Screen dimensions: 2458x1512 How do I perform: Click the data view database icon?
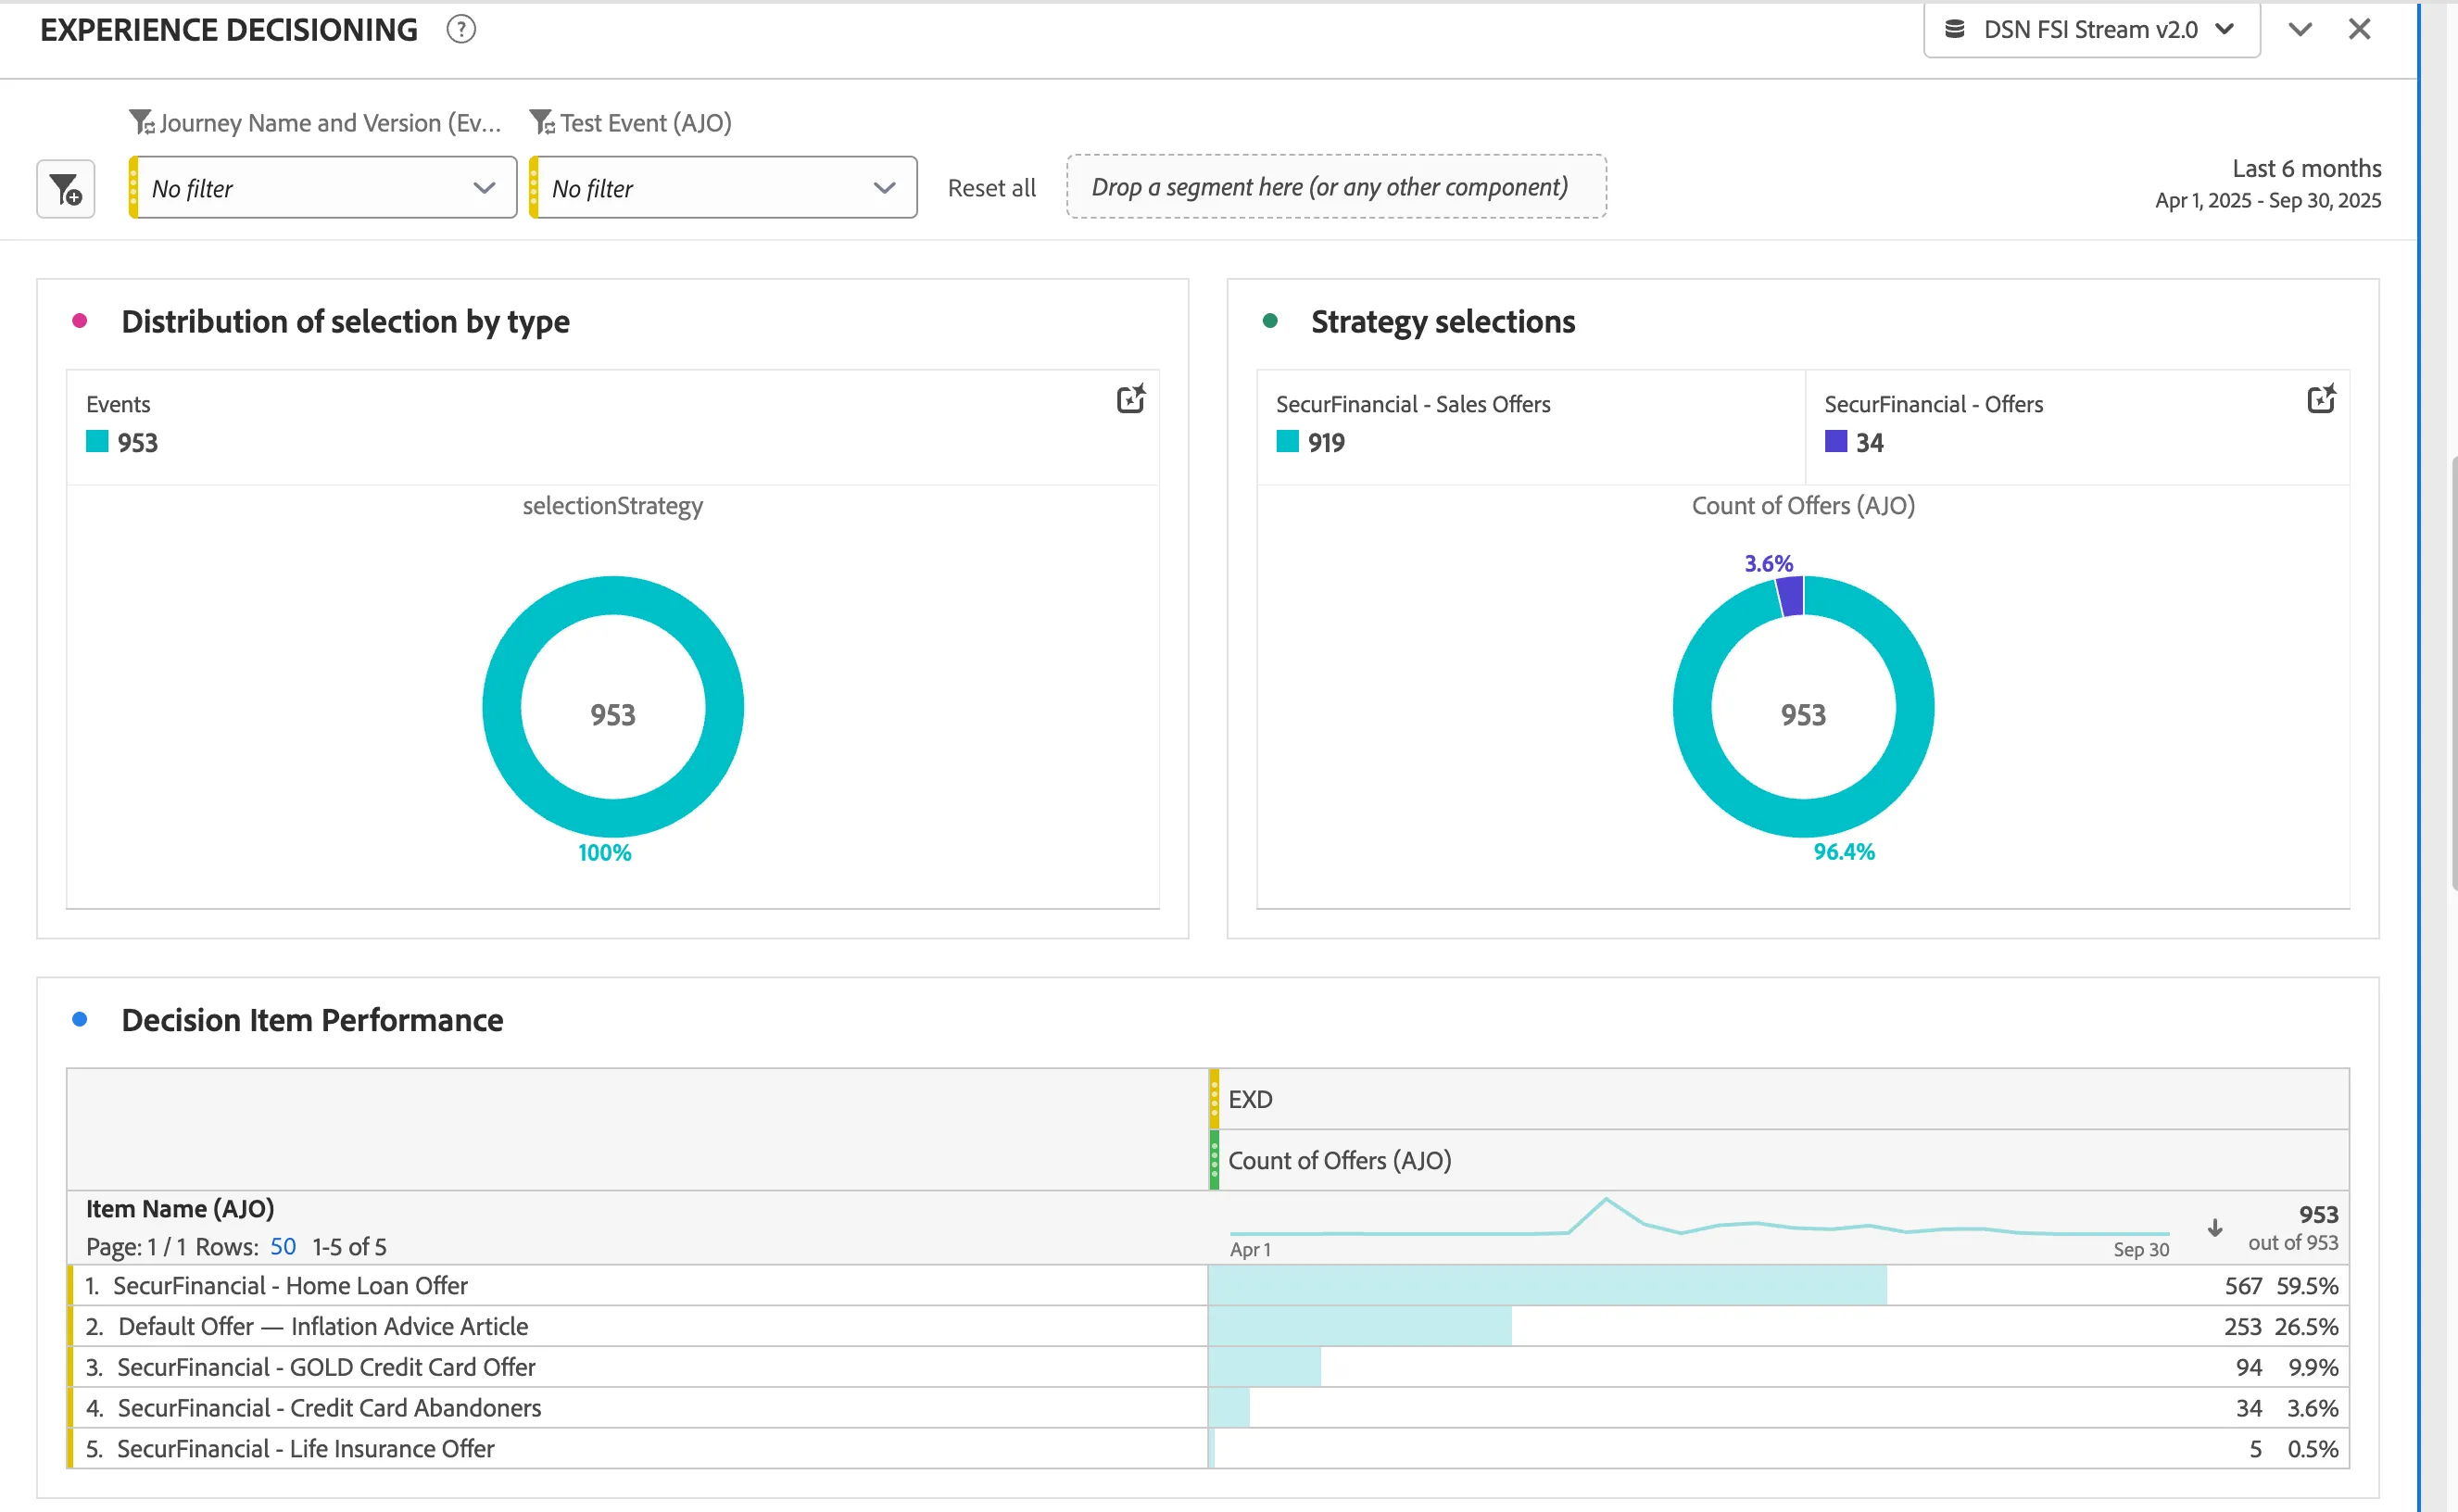pos(1955,29)
